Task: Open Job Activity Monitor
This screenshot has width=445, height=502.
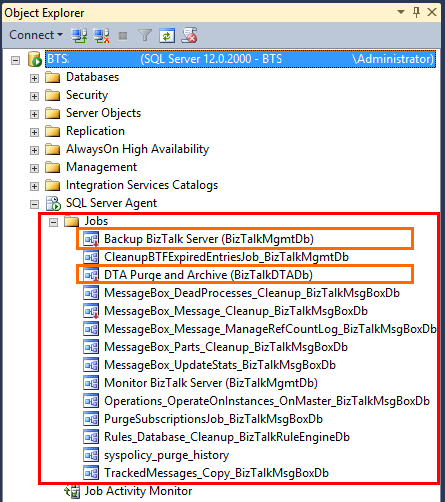Action: tap(138, 491)
